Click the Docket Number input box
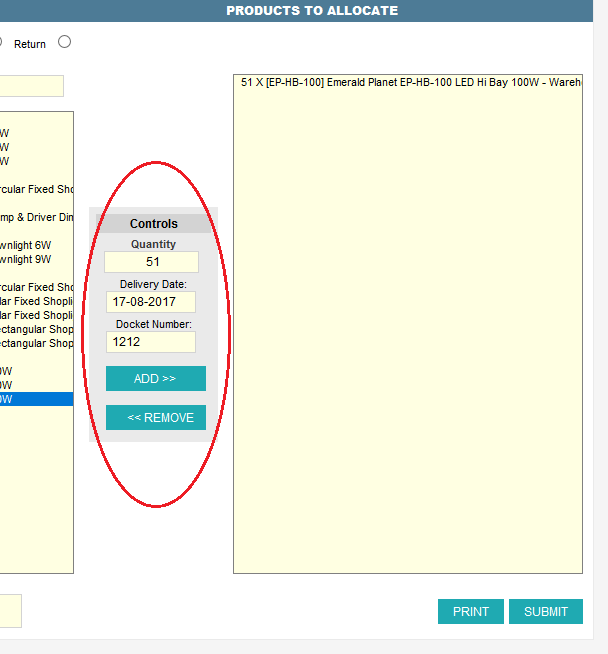The image size is (608, 654). pos(151,342)
